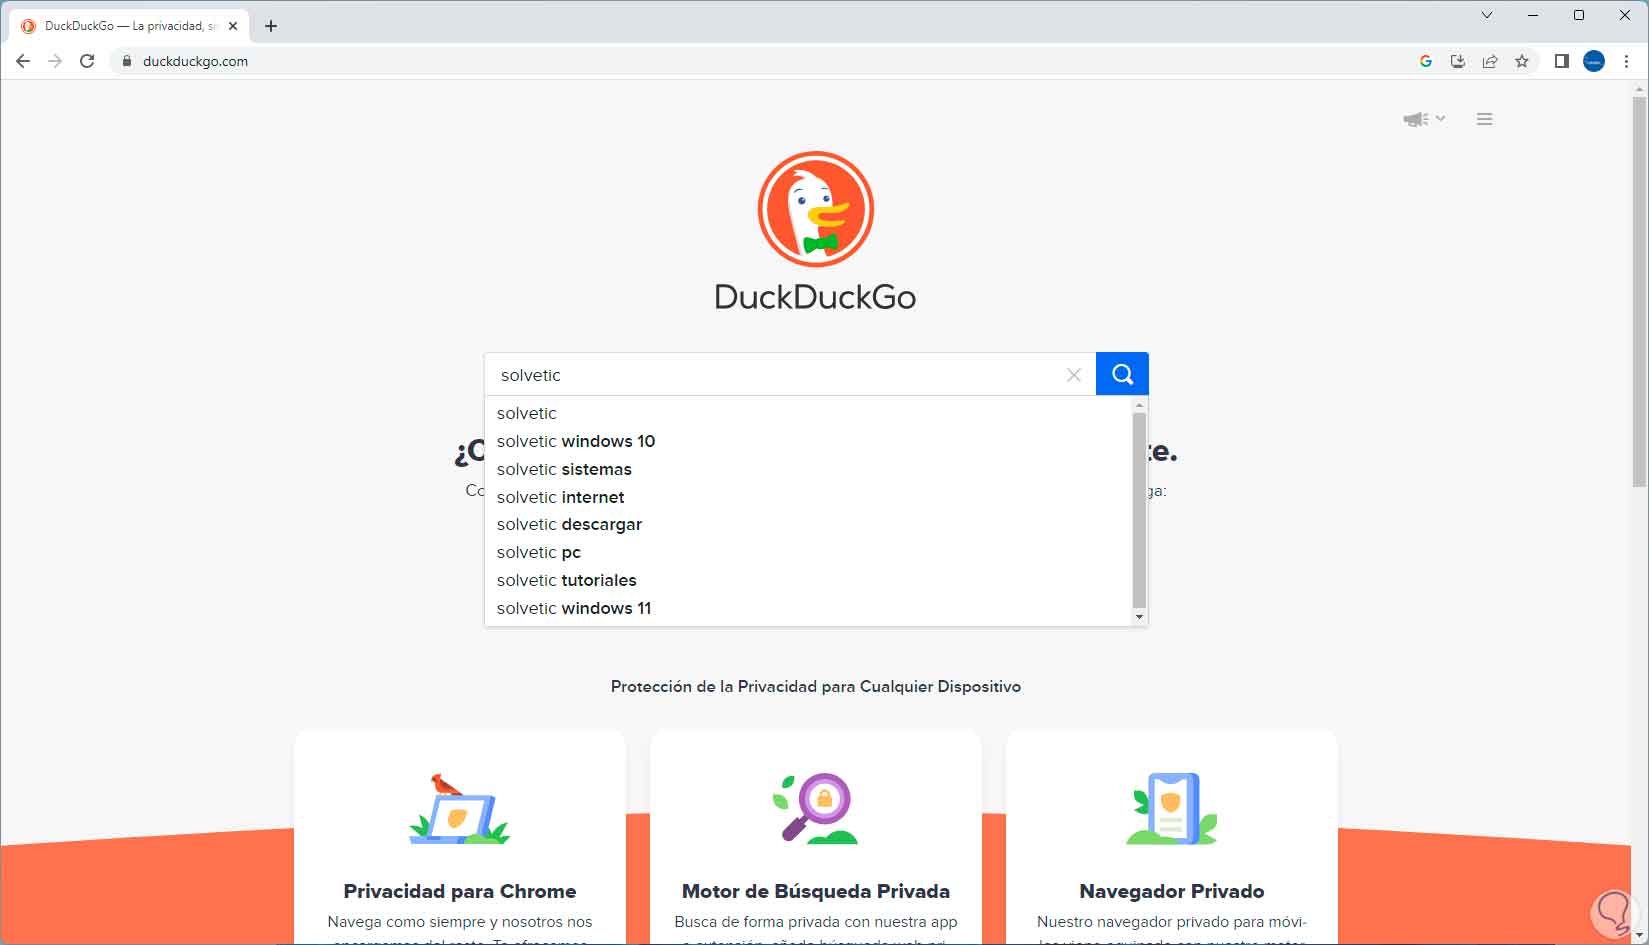Viewport: 1649px width, 945px height.
Task: Select the plain 'solvetic' suggestion
Action: point(809,413)
